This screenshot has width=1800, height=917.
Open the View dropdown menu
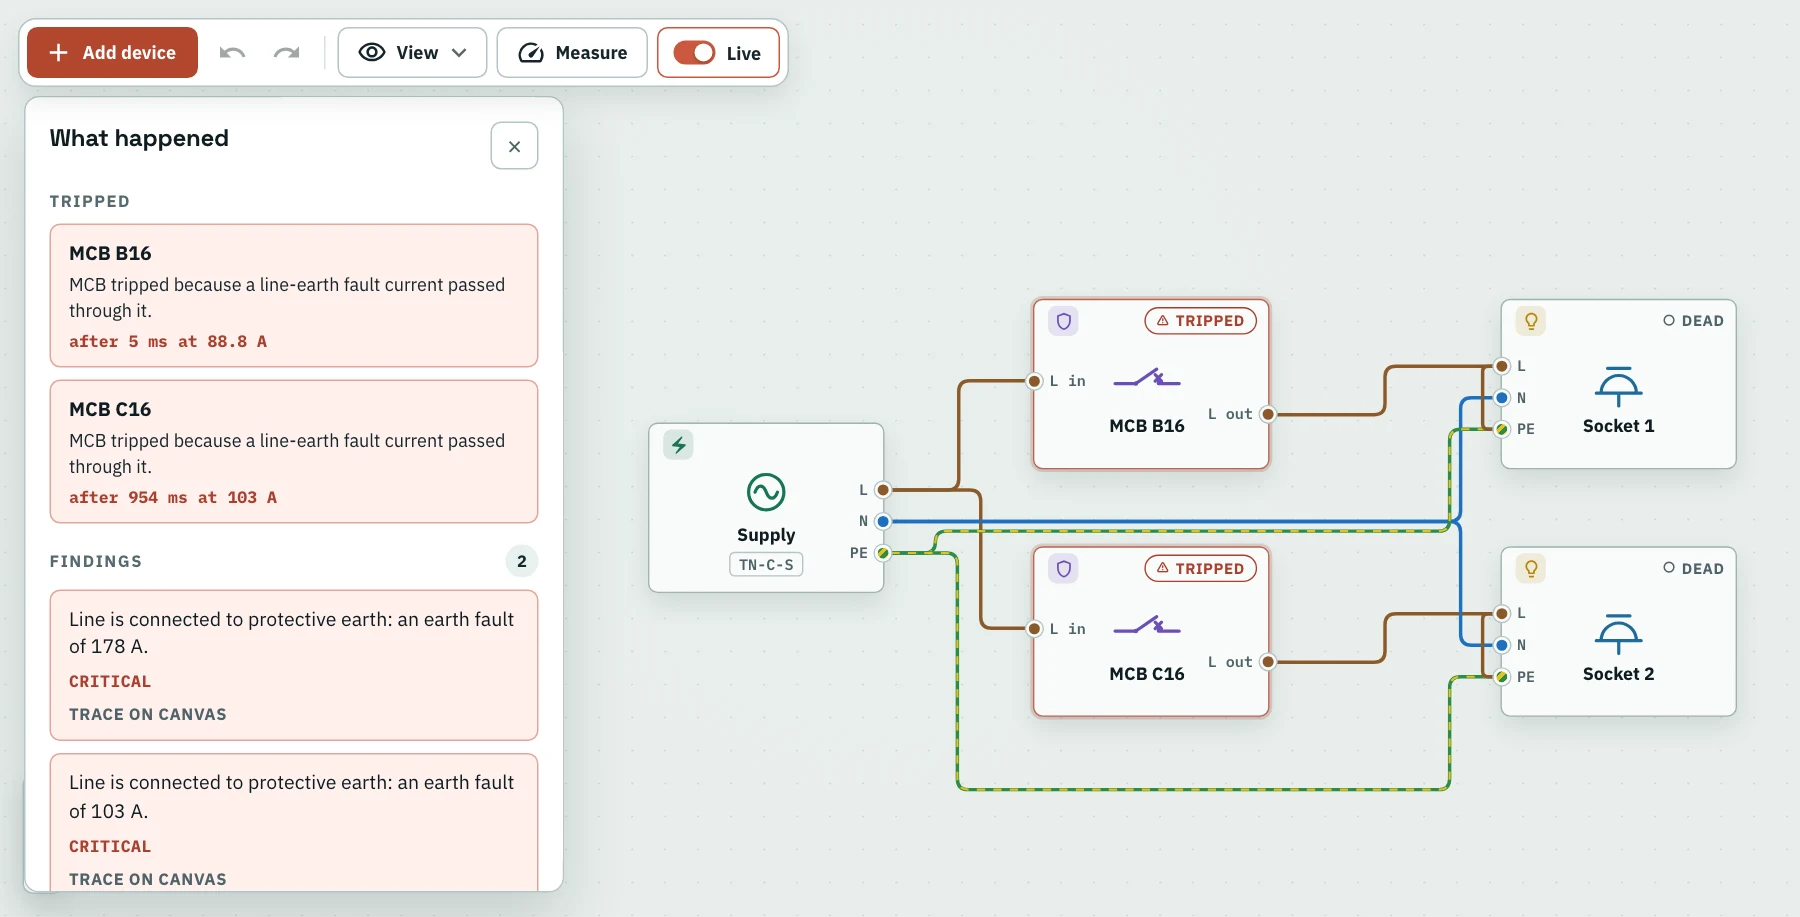[412, 53]
